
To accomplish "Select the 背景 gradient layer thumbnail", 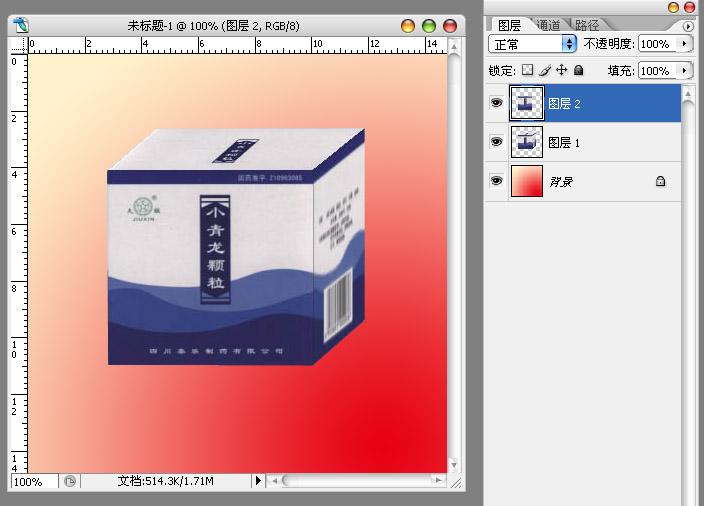I will click(x=527, y=181).
